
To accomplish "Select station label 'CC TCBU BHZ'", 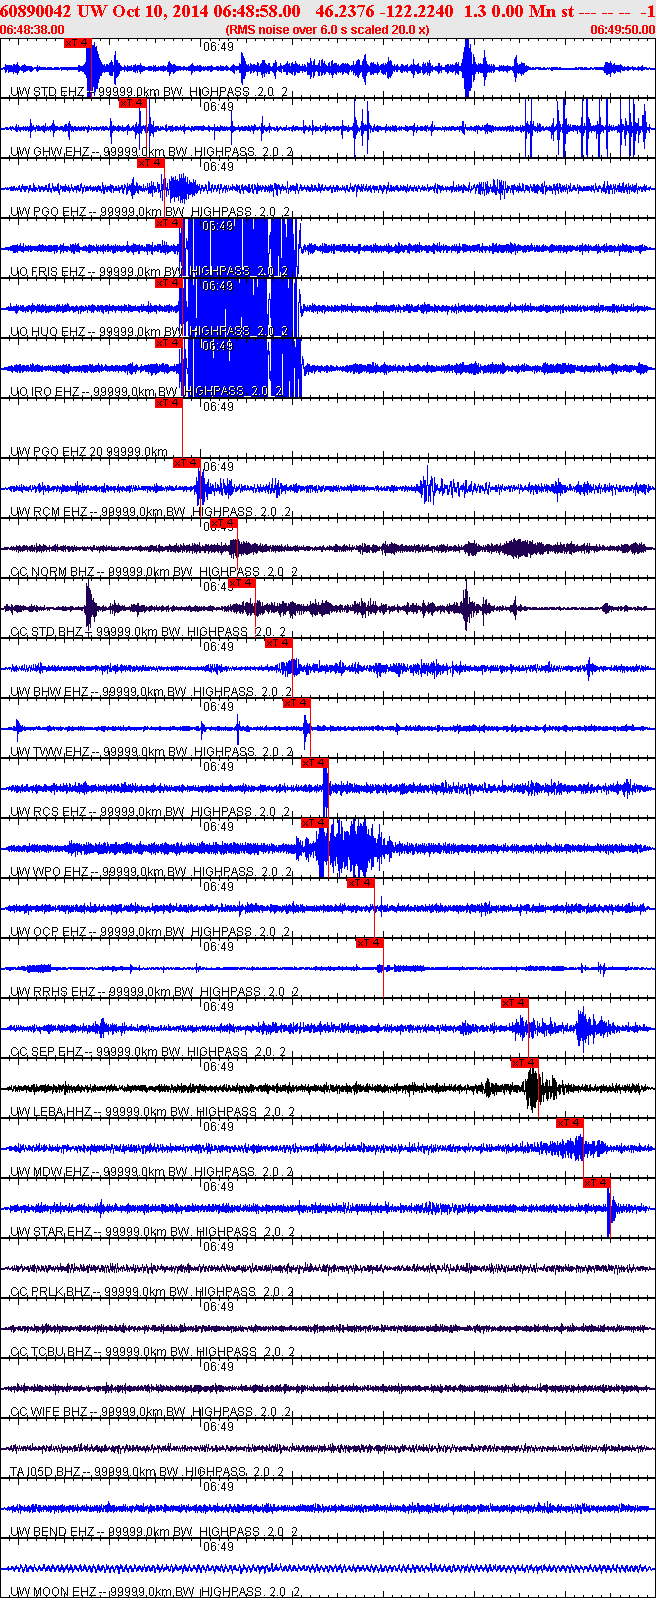I will point(50,1352).
